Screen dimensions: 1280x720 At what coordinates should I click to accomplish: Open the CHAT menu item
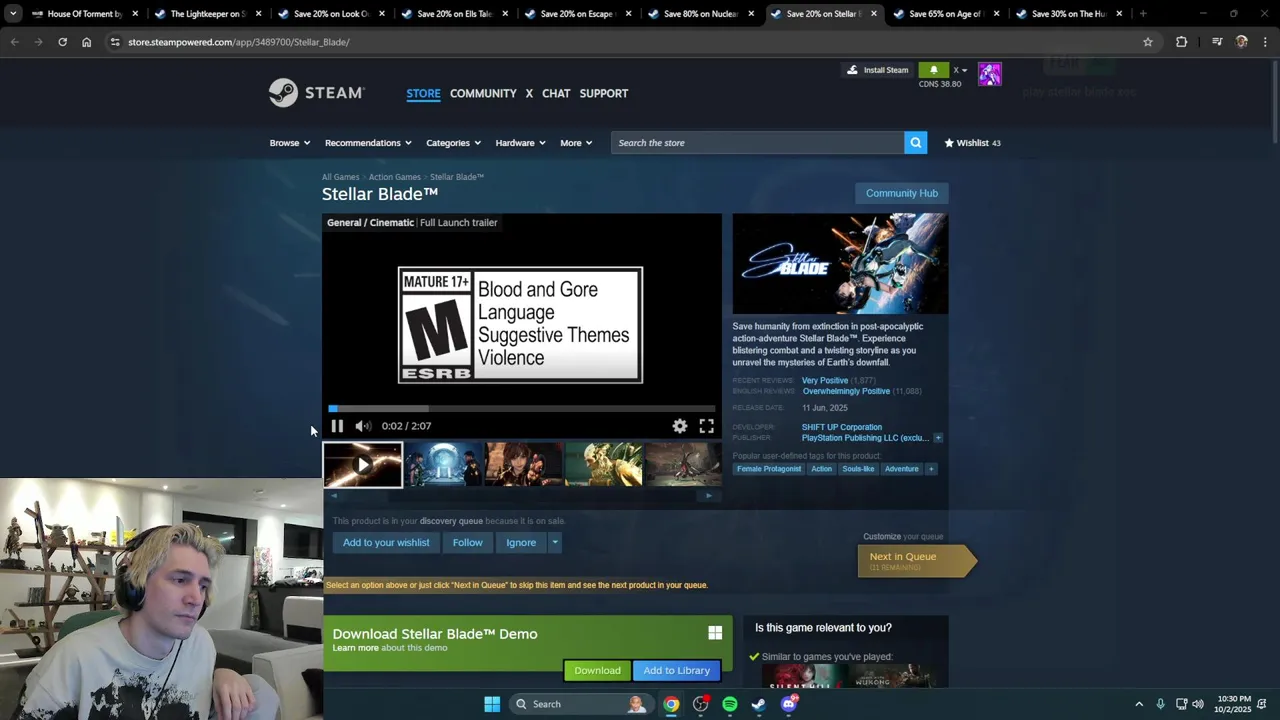[x=556, y=93]
